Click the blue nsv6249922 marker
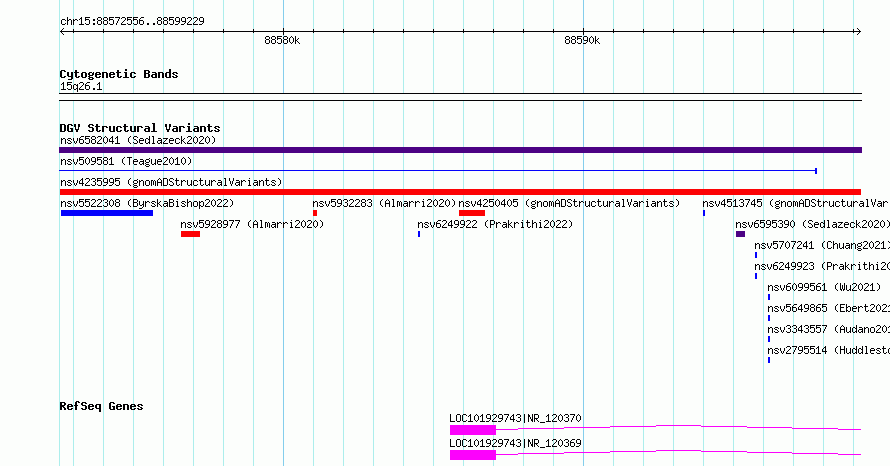Image resolution: width=890 pixels, height=466 pixels. tap(419, 234)
